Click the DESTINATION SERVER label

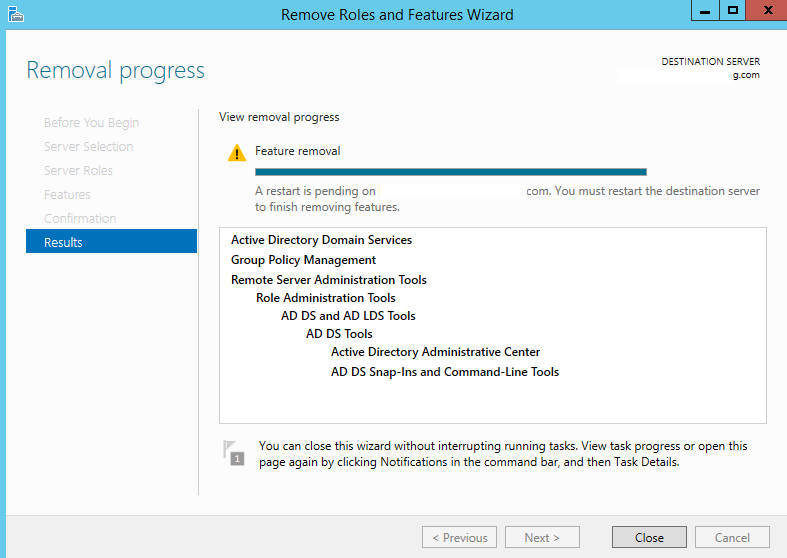[710, 62]
